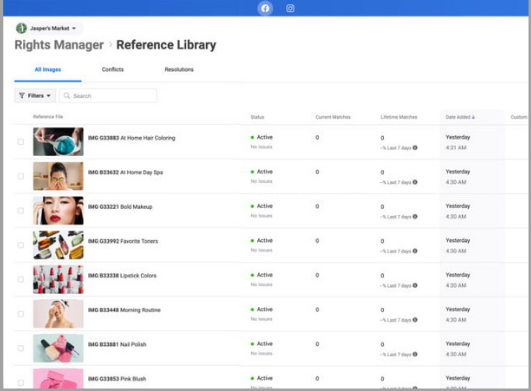Sort by the Lifetime Matches column header

tap(399, 117)
